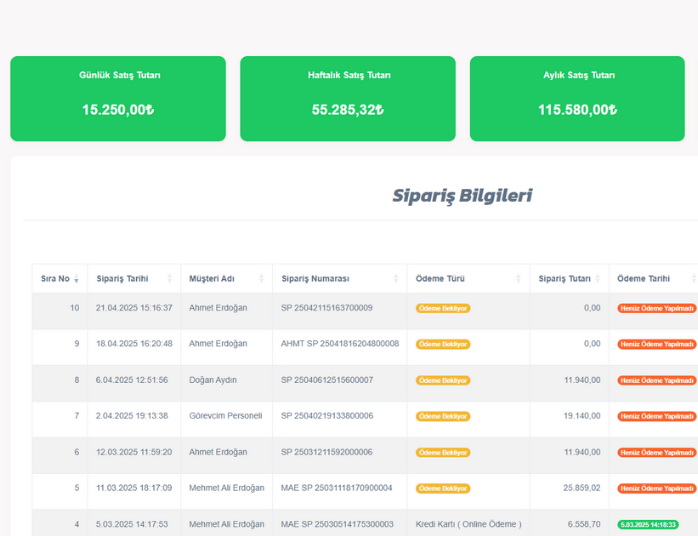Click Görevcim Personeli customer name
This screenshot has width=698, height=536.
pyautogui.click(x=225, y=416)
